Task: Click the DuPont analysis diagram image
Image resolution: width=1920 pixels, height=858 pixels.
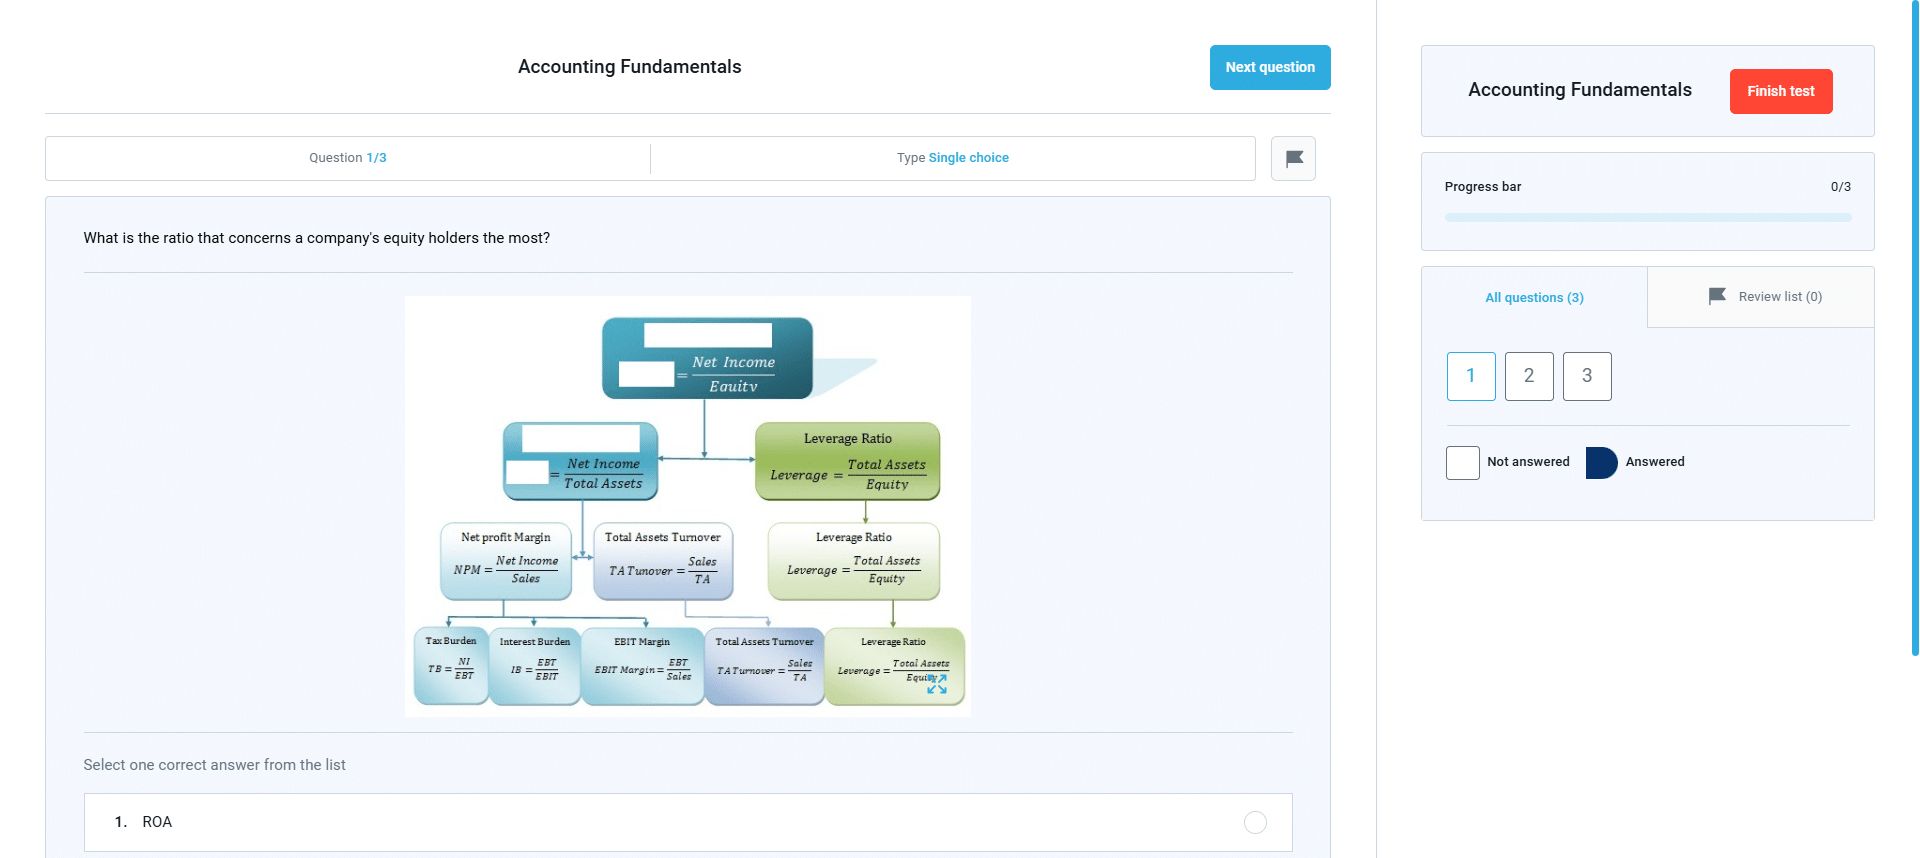Action: coord(688,506)
